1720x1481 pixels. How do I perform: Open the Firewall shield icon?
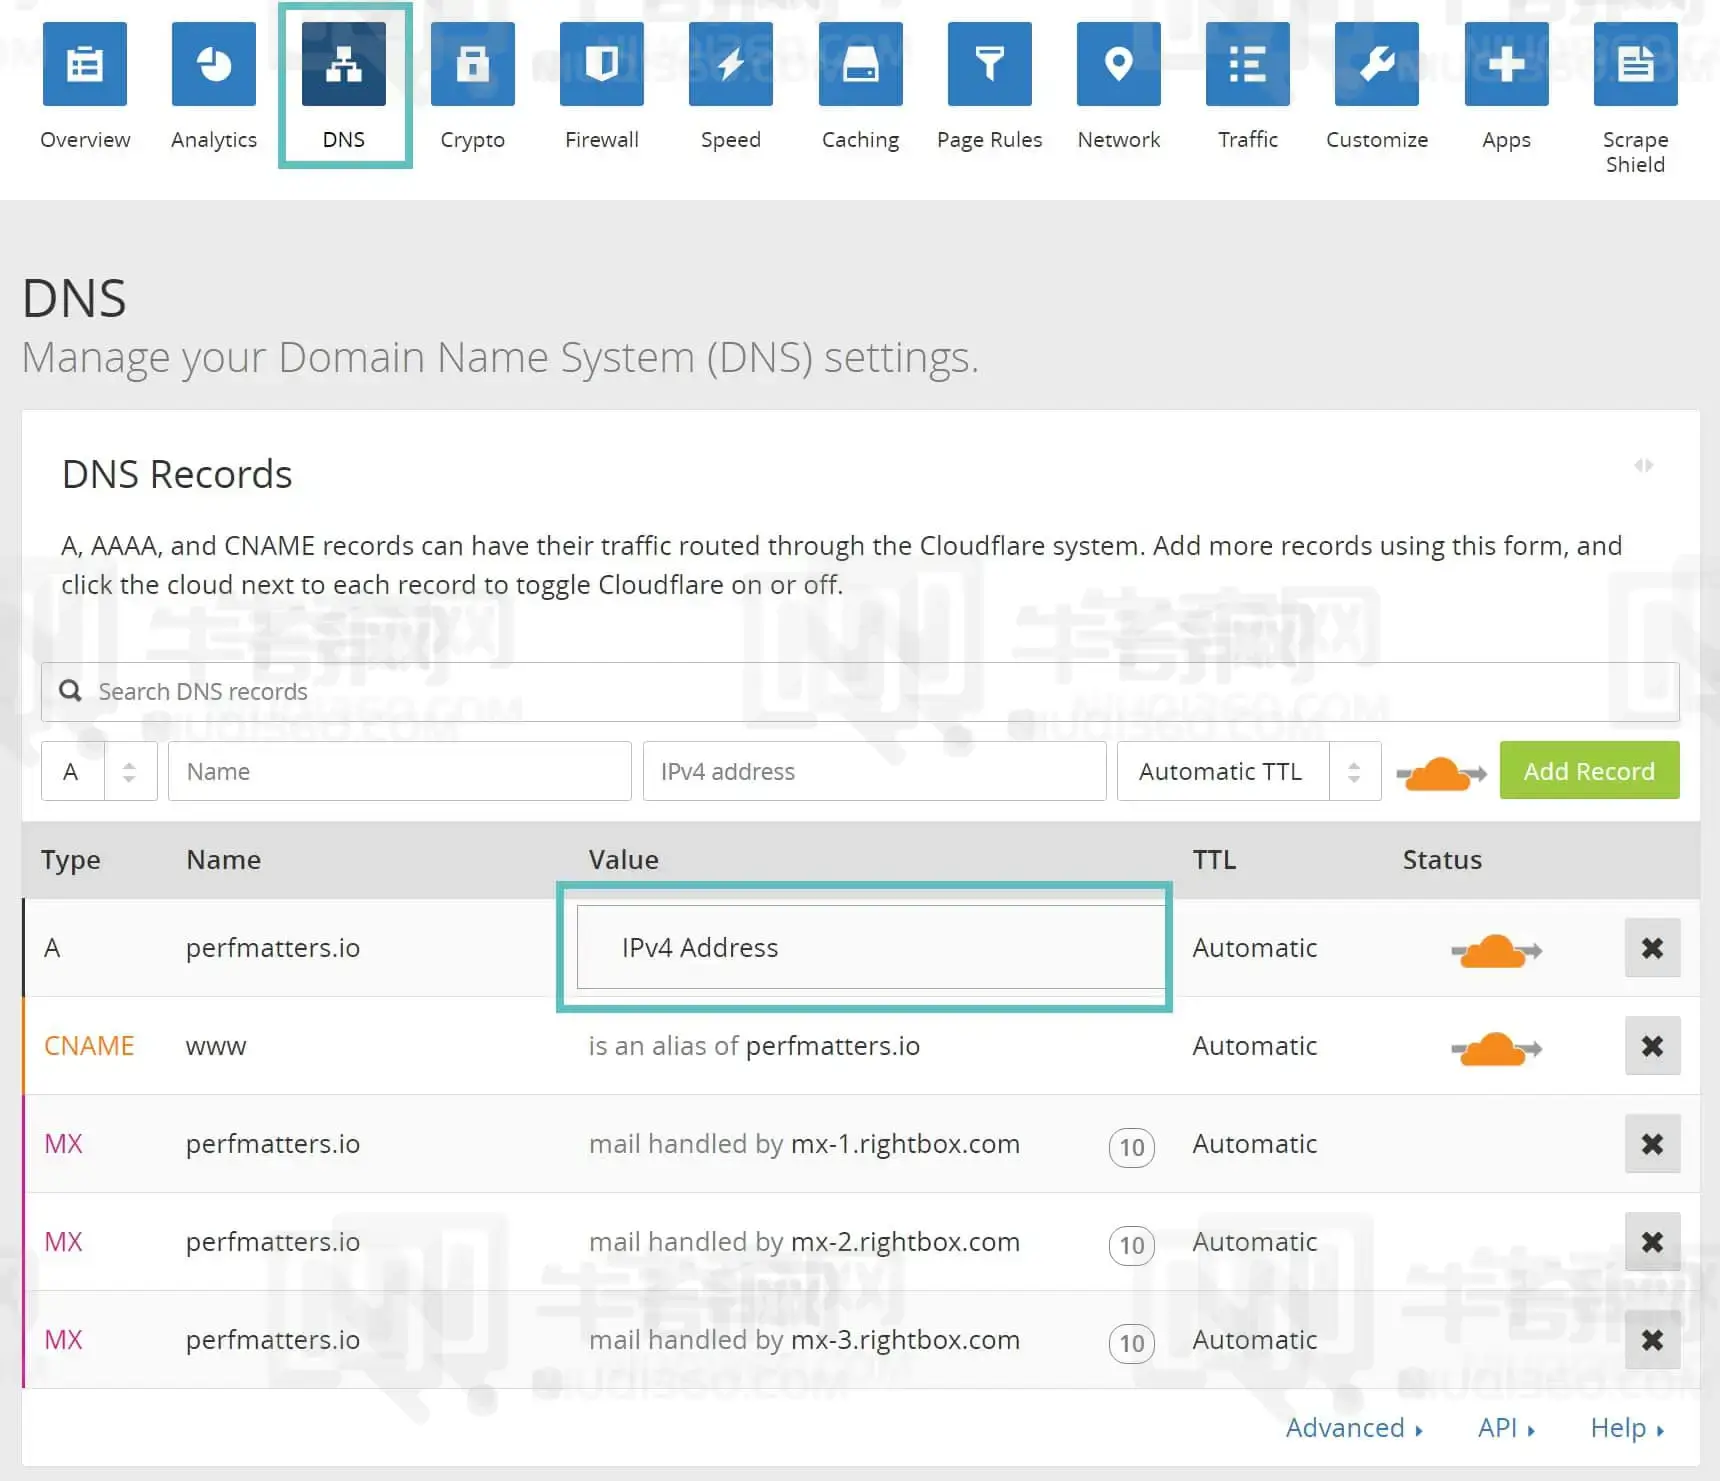point(602,64)
